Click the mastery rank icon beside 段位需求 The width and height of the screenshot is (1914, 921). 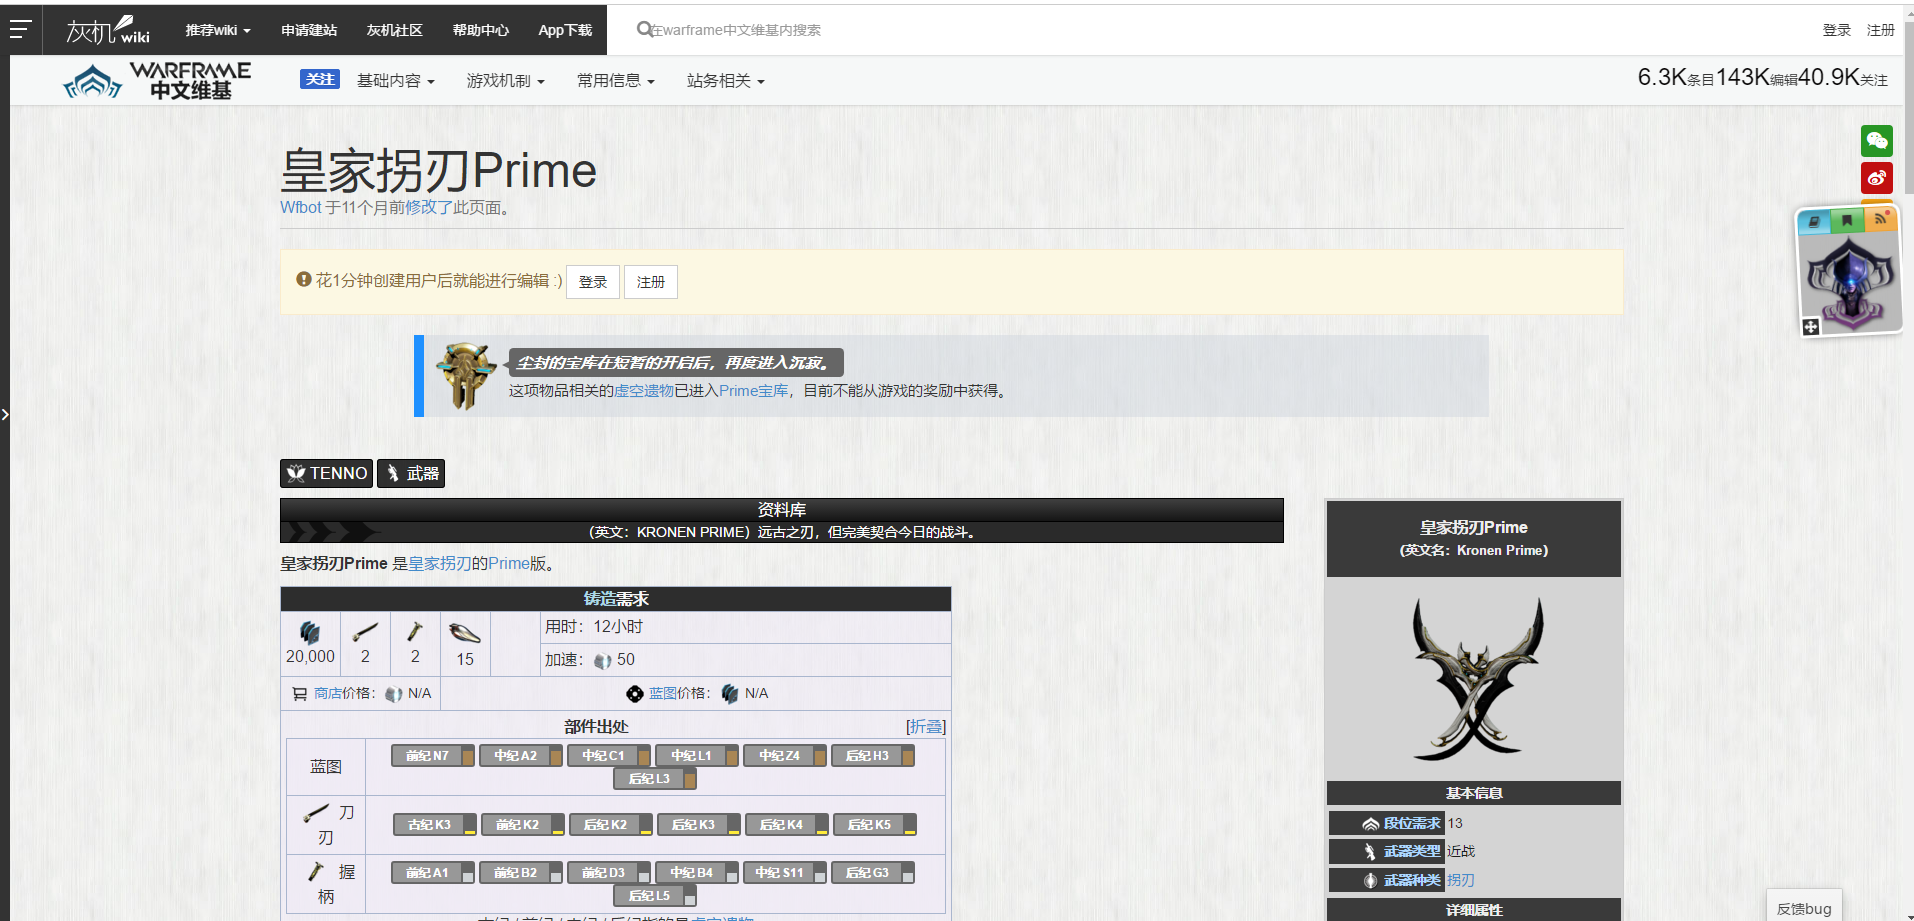pos(1371,824)
